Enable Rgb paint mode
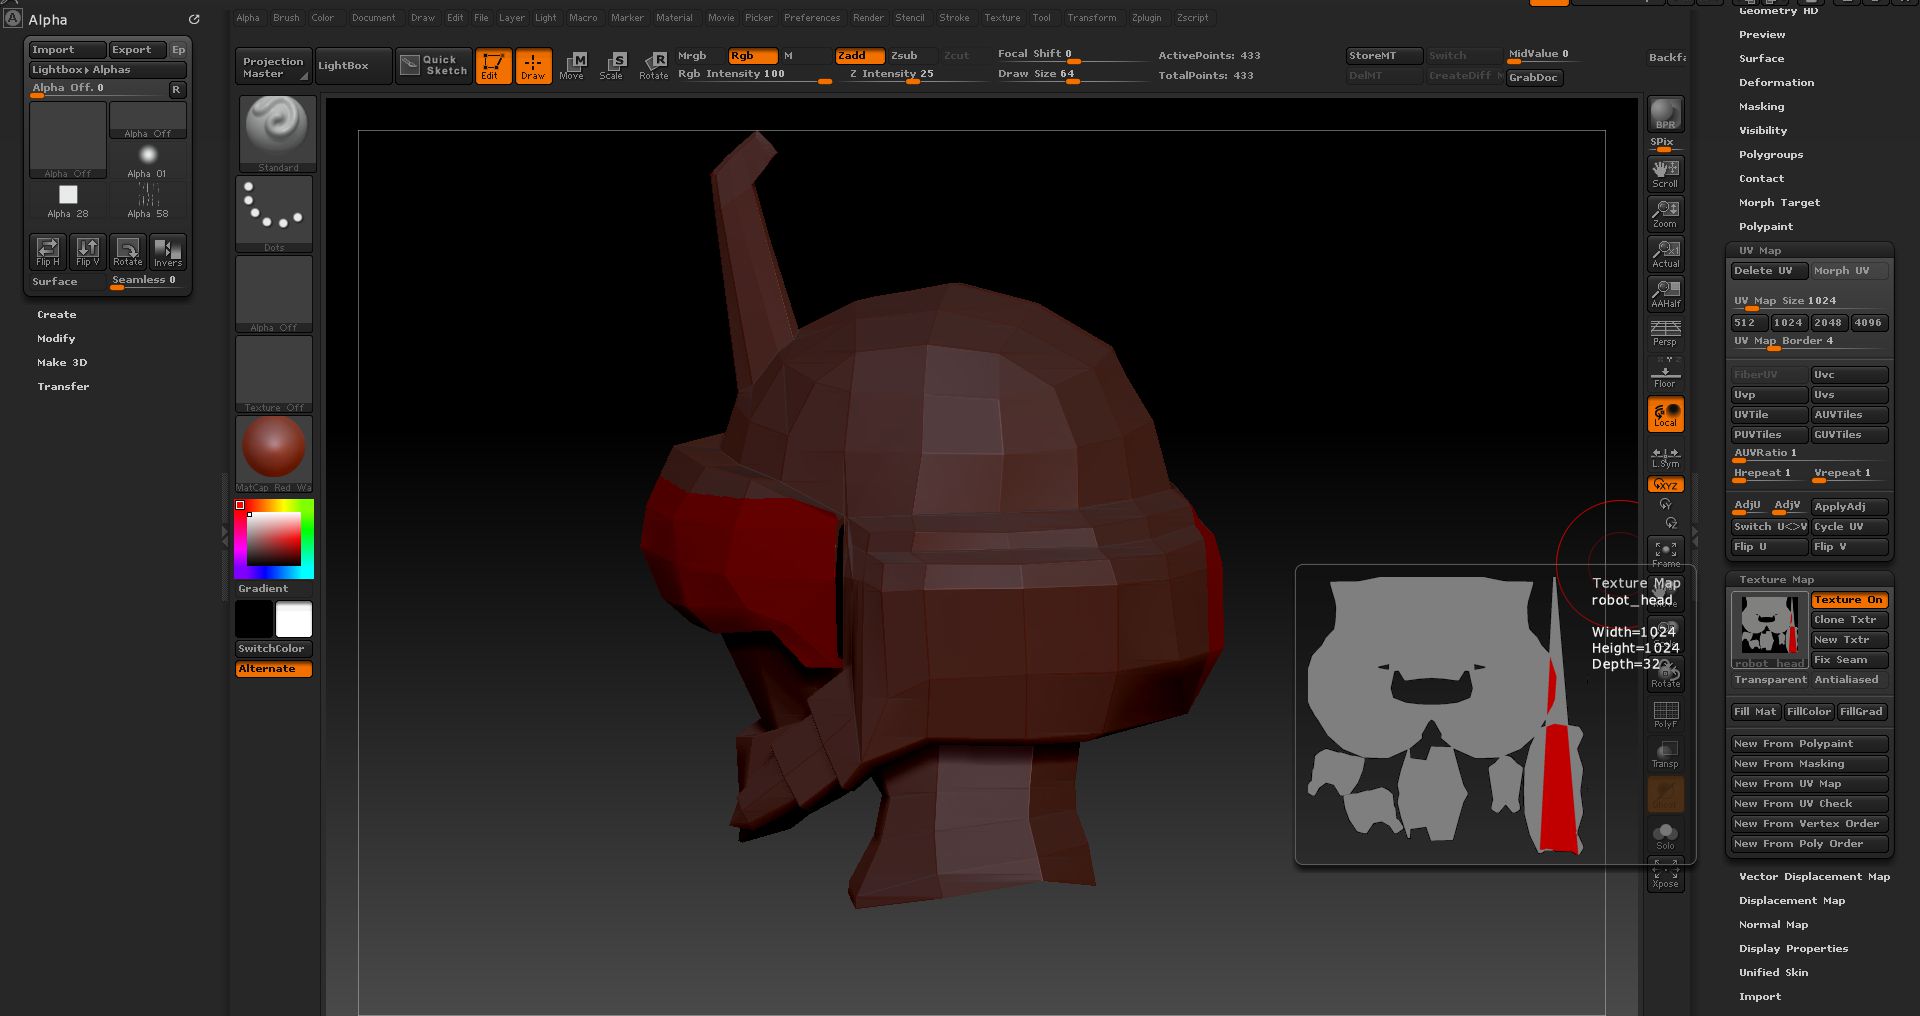The height and width of the screenshot is (1016, 1920). pyautogui.click(x=750, y=56)
